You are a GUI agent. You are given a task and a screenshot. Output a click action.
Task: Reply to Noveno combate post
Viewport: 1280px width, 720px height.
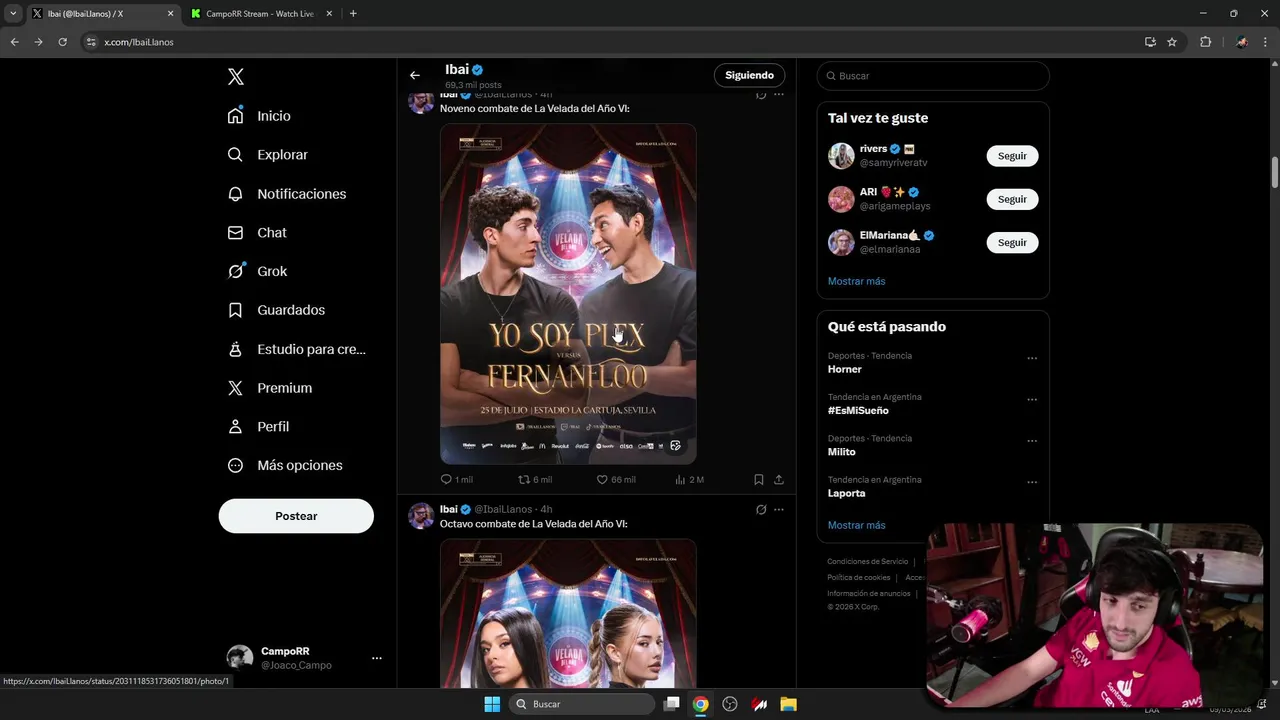[x=457, y=480]
